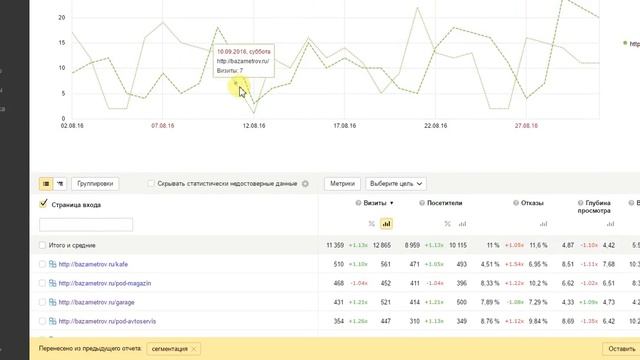Sort table by Отказы column
This screenshot has height=360, width=640.
532,203
